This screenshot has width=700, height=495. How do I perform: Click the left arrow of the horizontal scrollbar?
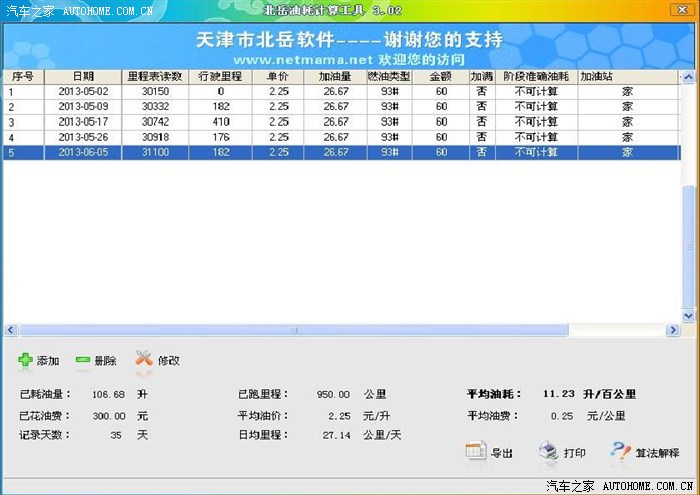tap(10, 330)
